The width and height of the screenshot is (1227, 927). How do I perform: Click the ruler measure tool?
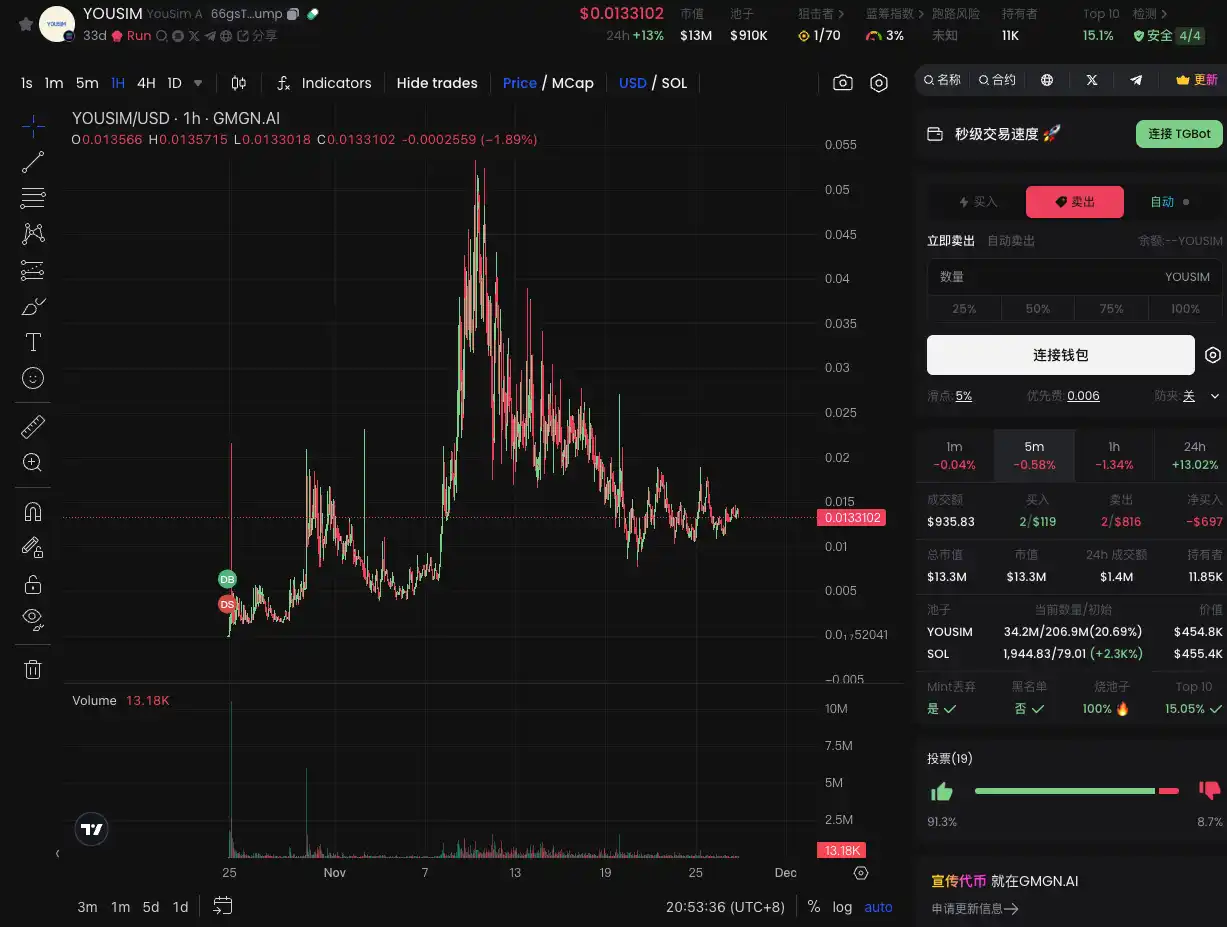pyautogui.click(x=33, y=428)
